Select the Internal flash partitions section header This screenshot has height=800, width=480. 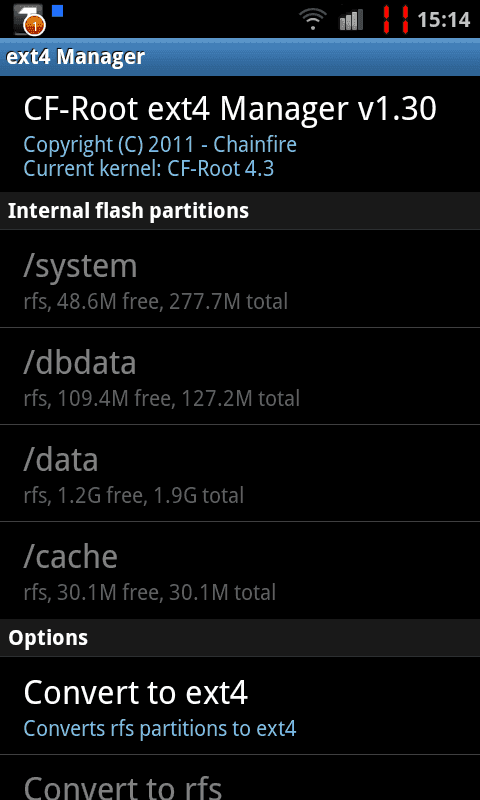tap(240, 211)
